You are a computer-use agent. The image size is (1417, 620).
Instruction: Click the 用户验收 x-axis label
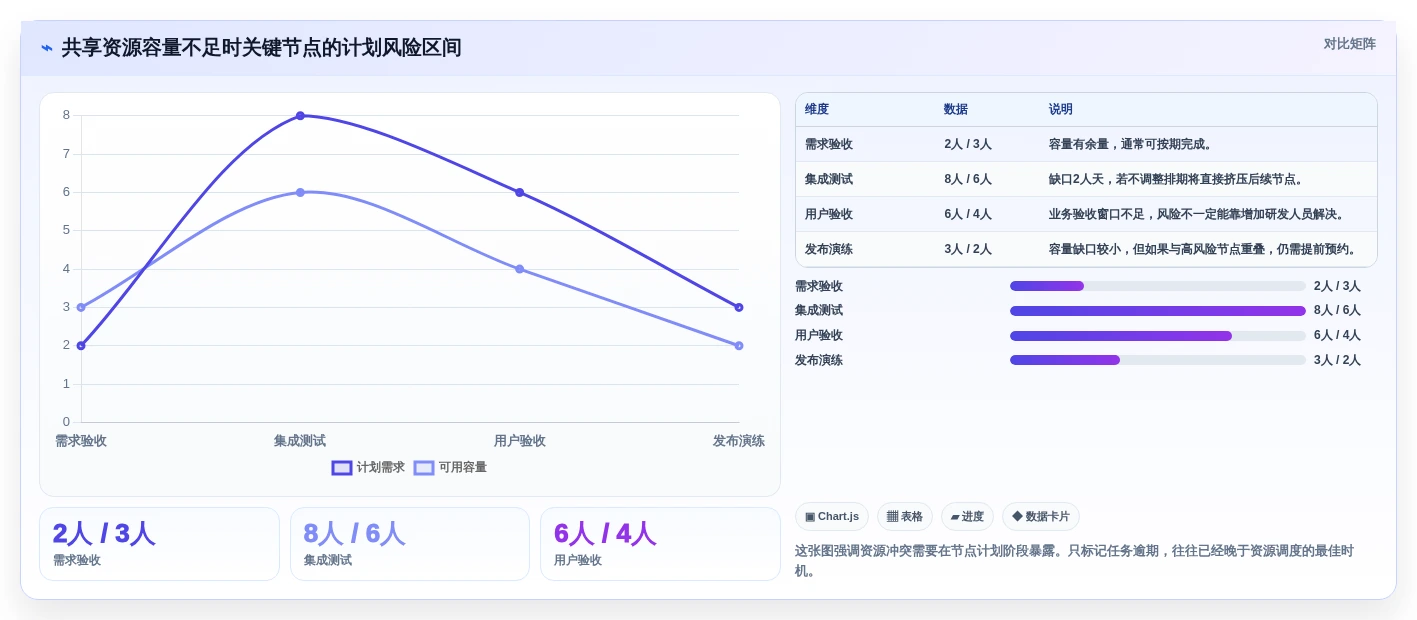(x=520, y=441)
